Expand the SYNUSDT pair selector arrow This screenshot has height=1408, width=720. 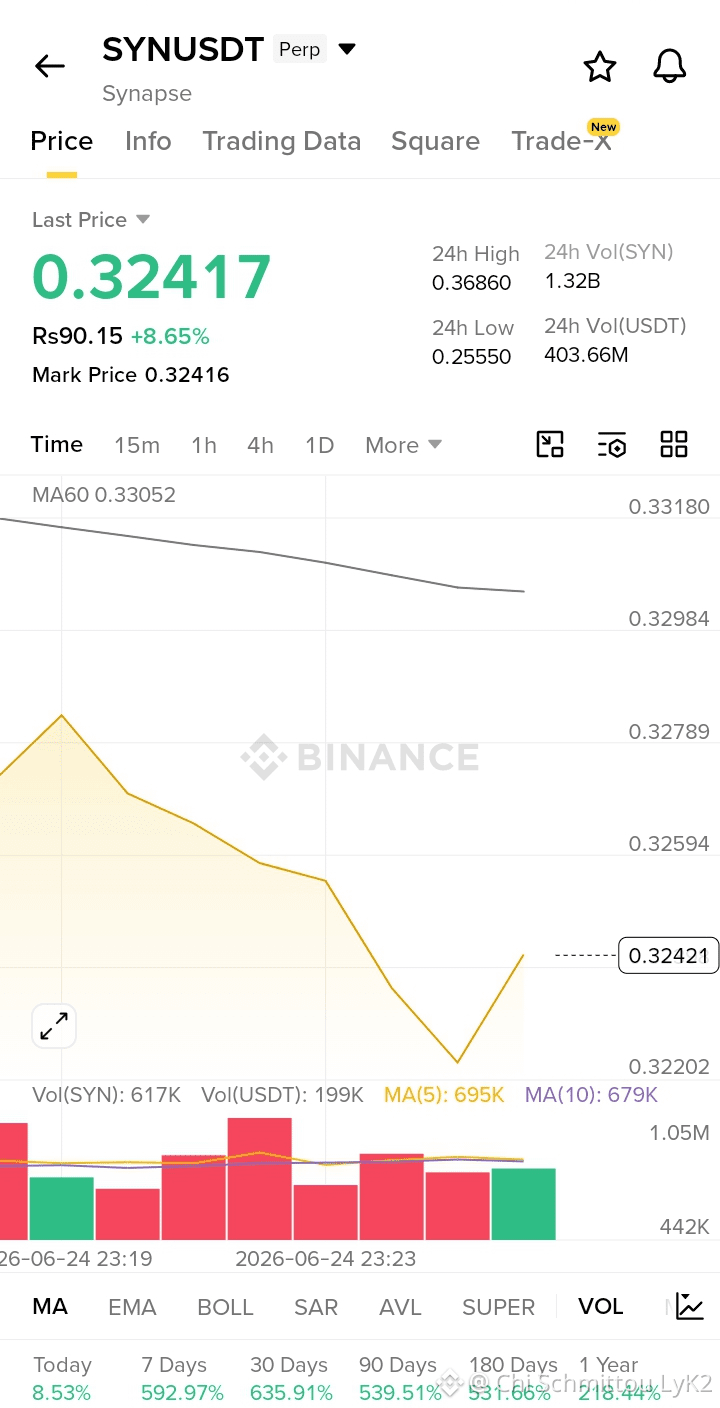coord(347,49)
